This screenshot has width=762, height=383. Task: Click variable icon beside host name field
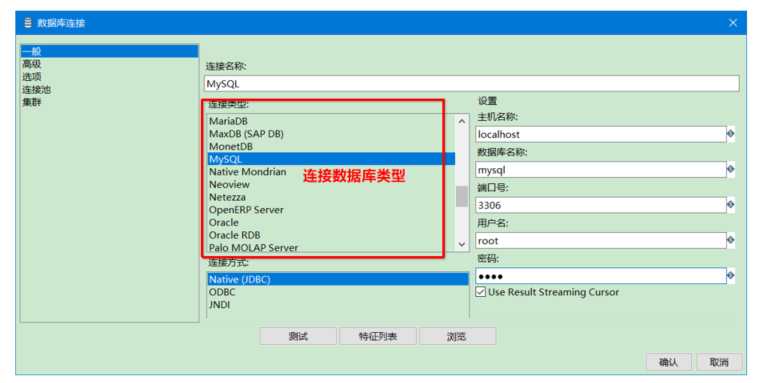730,134
